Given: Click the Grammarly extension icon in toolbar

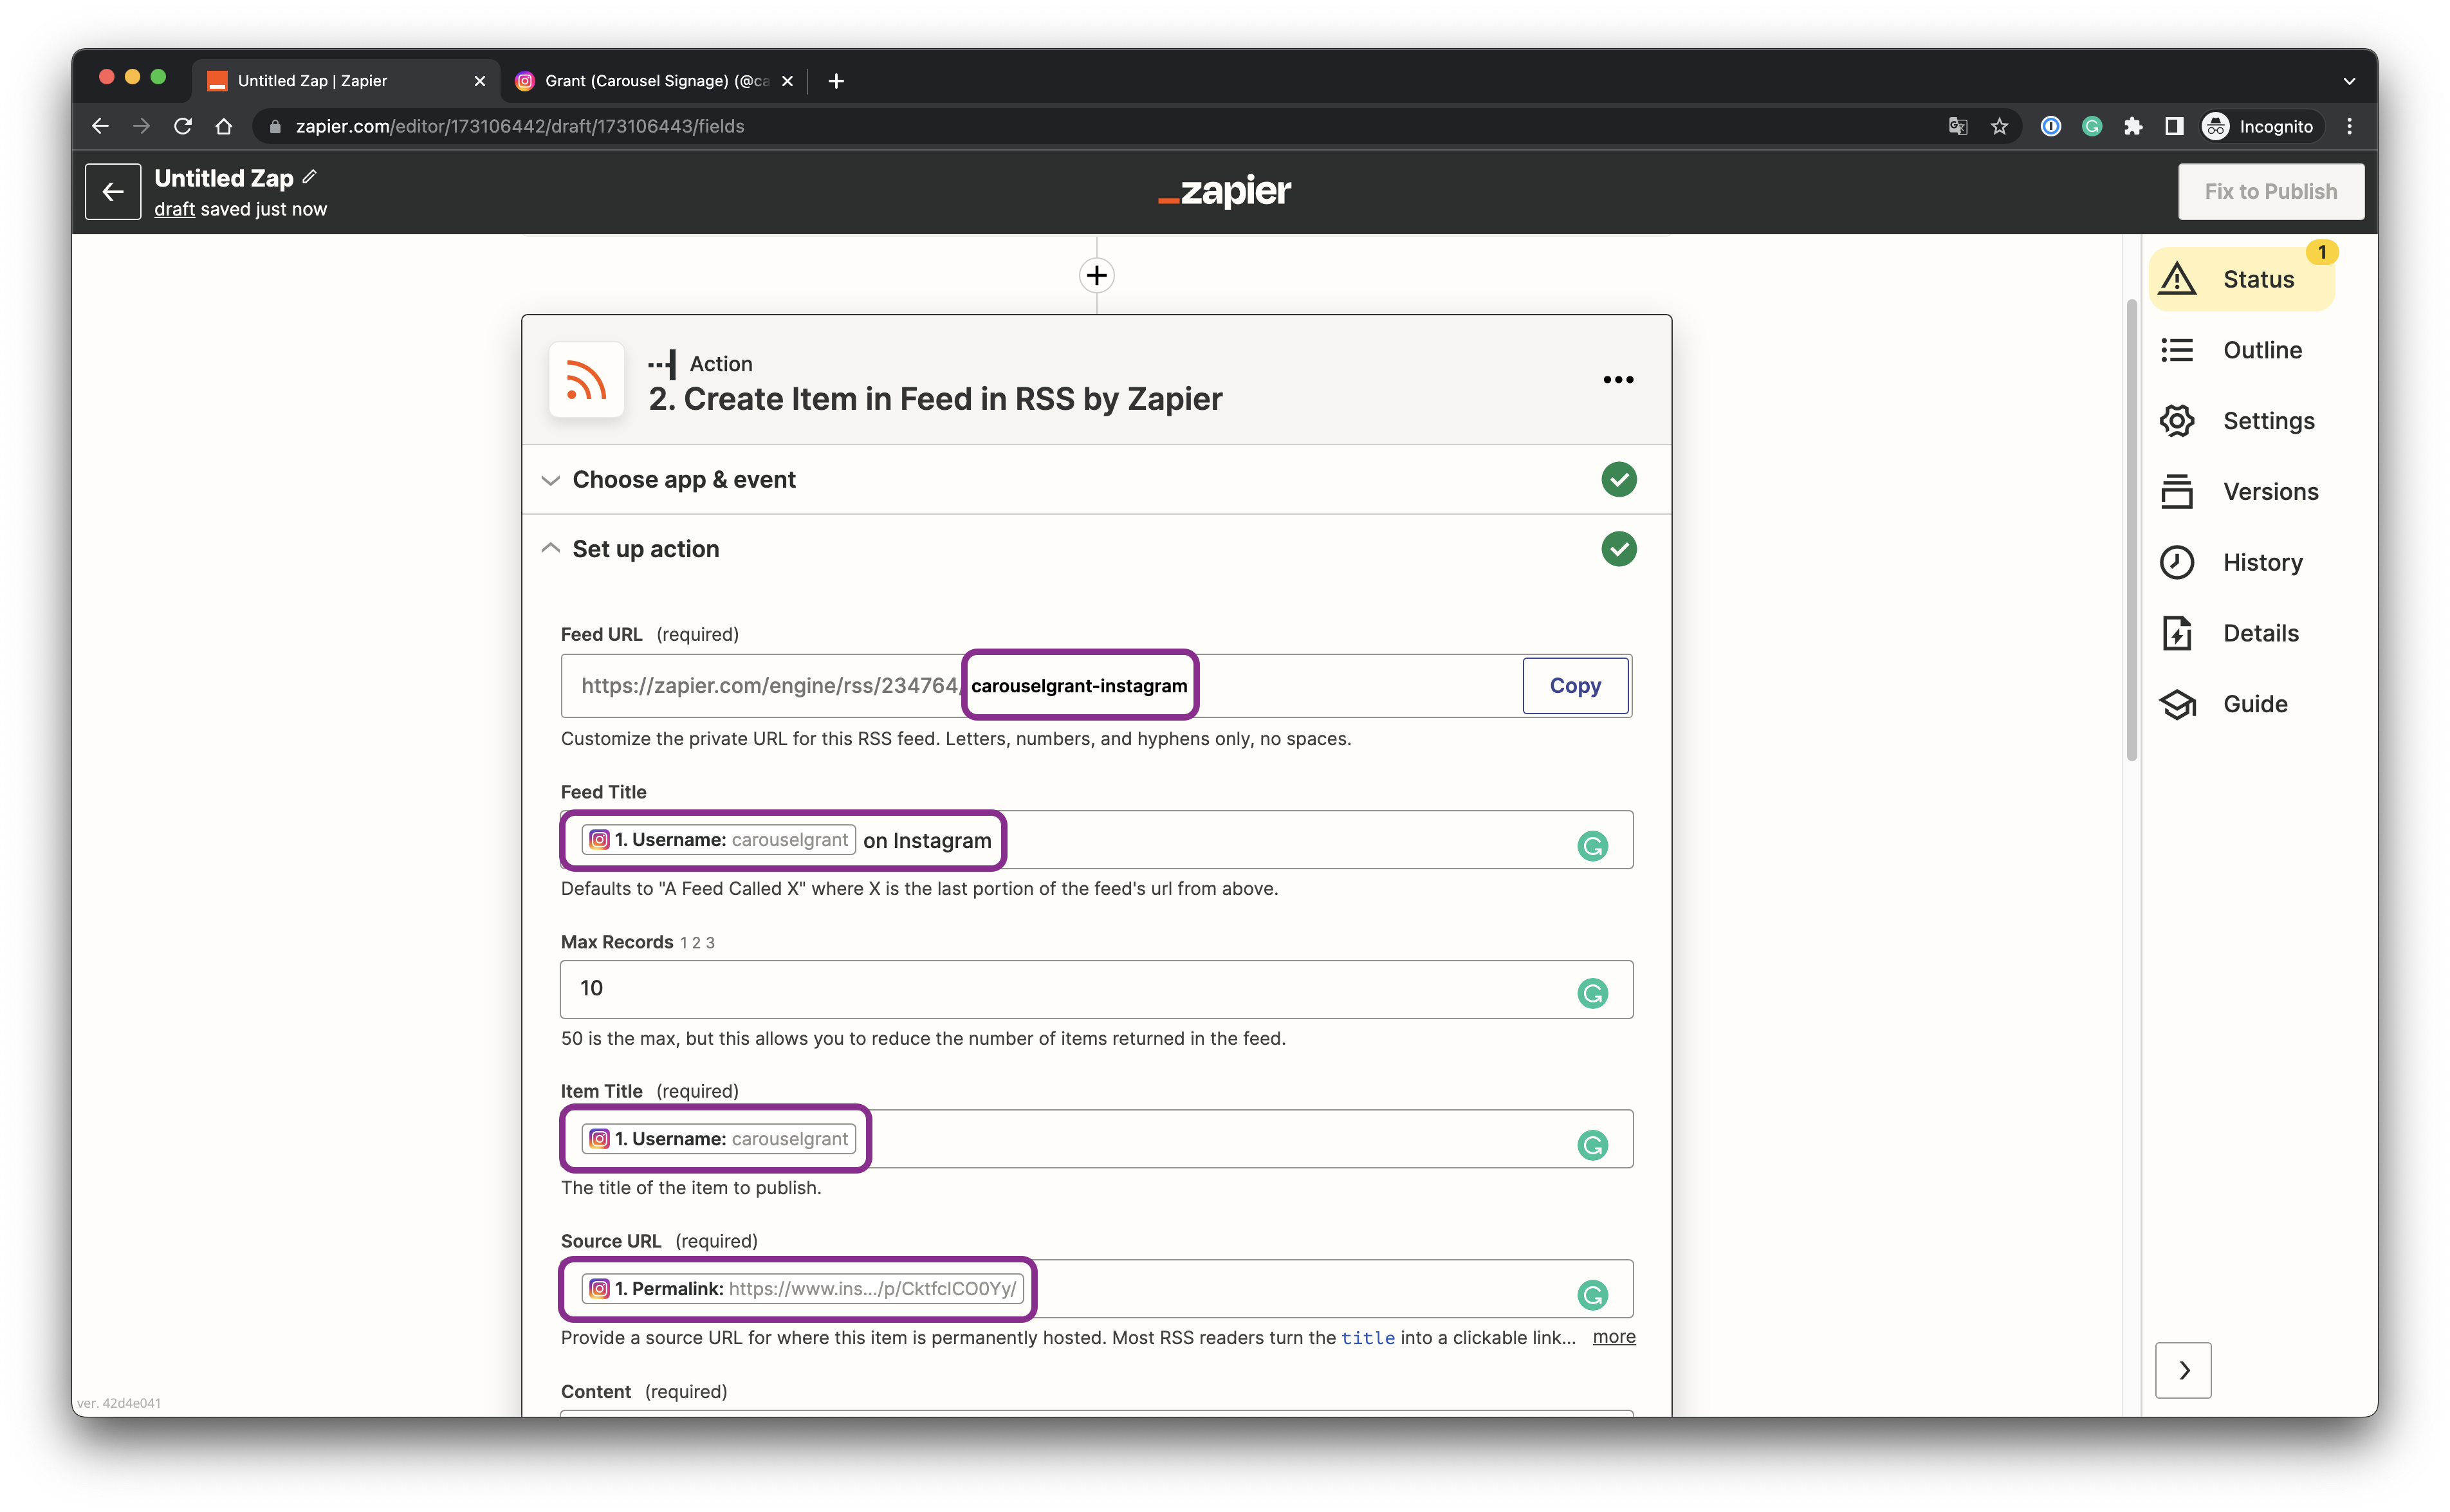Looking at the screenshot, I should coord(2092,126).
